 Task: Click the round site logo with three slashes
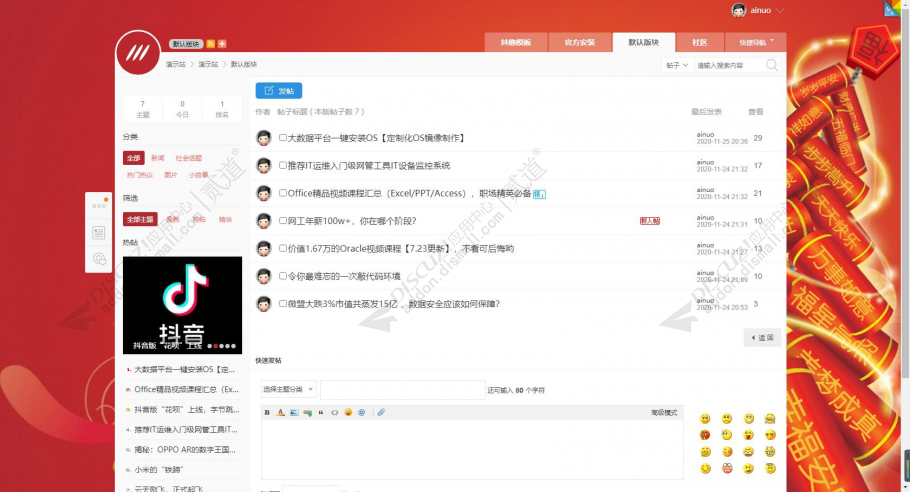138,53
